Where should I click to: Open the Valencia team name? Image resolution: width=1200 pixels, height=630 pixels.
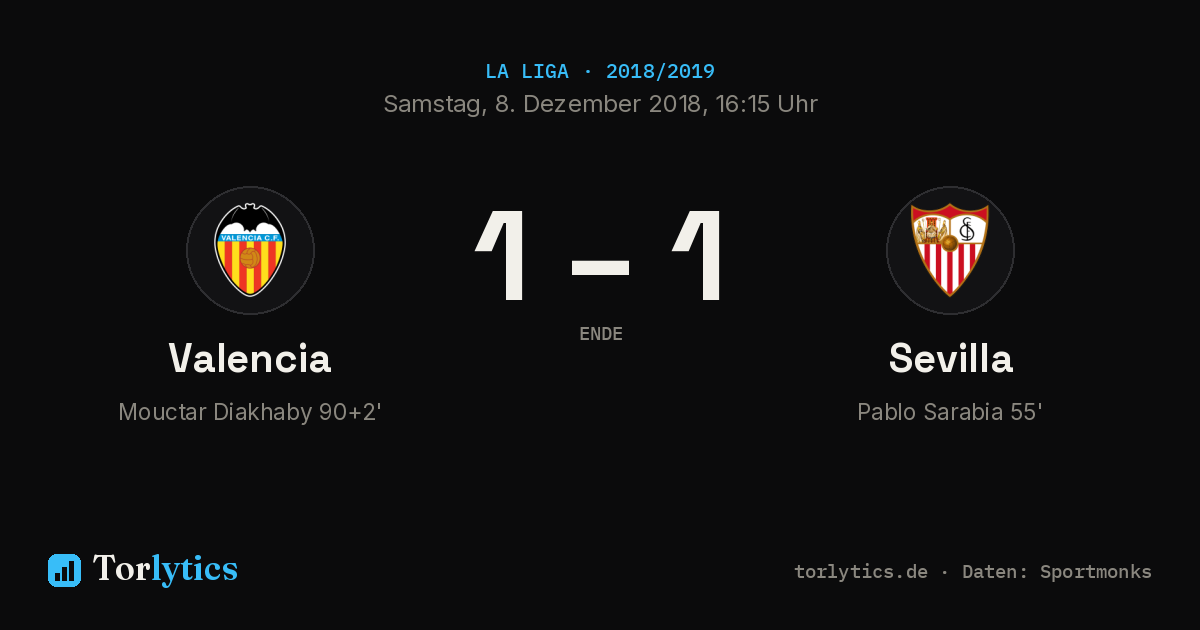click(250, 358)
